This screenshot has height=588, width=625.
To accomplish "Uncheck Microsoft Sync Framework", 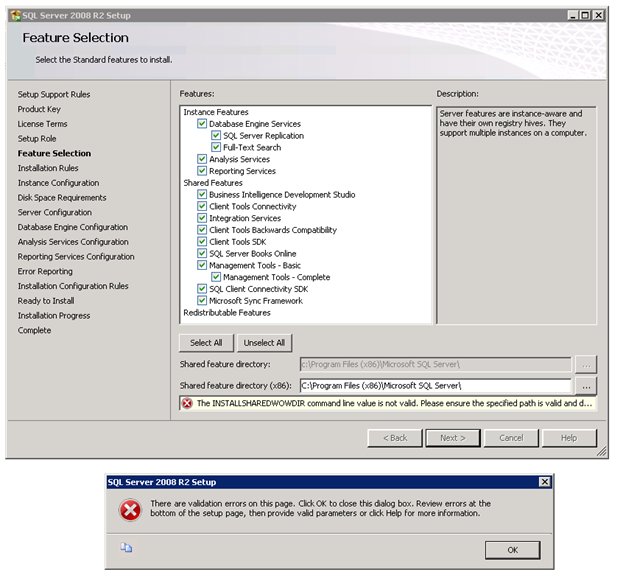I will click(202, 301).
